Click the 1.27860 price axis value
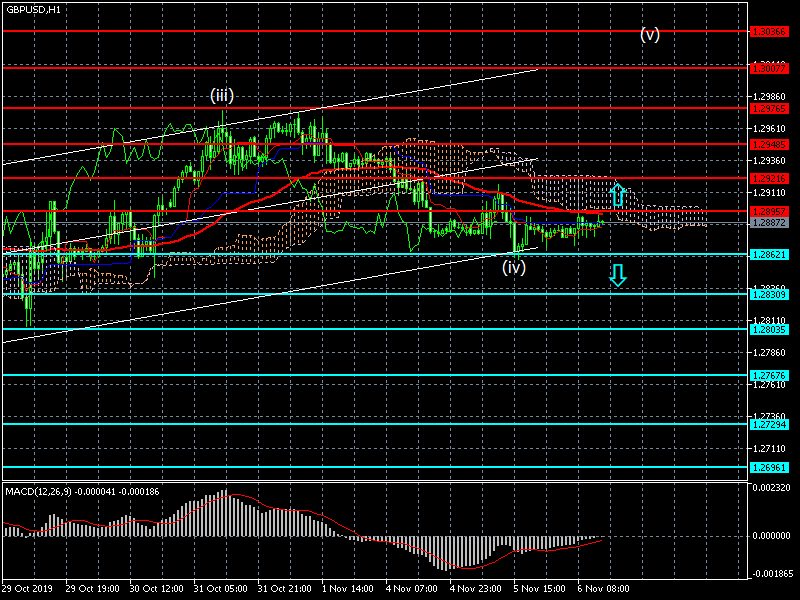This screenshot has width=800, height=600. coord(769,353)
